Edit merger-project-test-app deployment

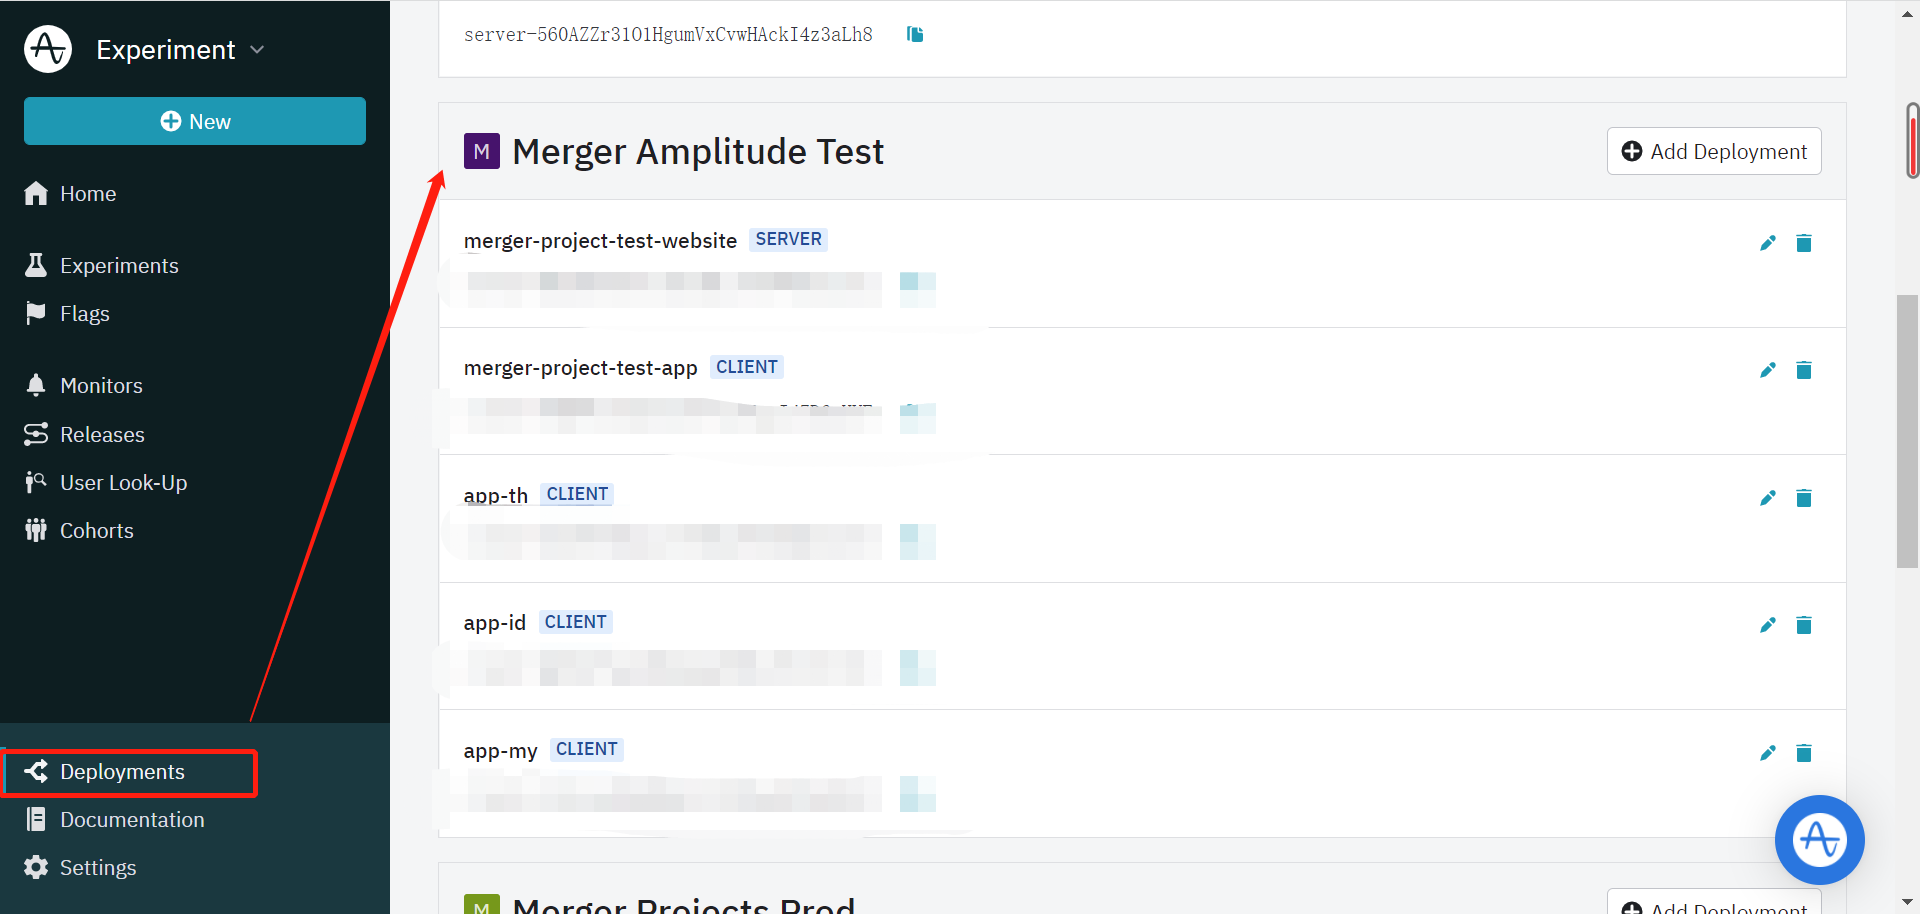[1768, 370]
